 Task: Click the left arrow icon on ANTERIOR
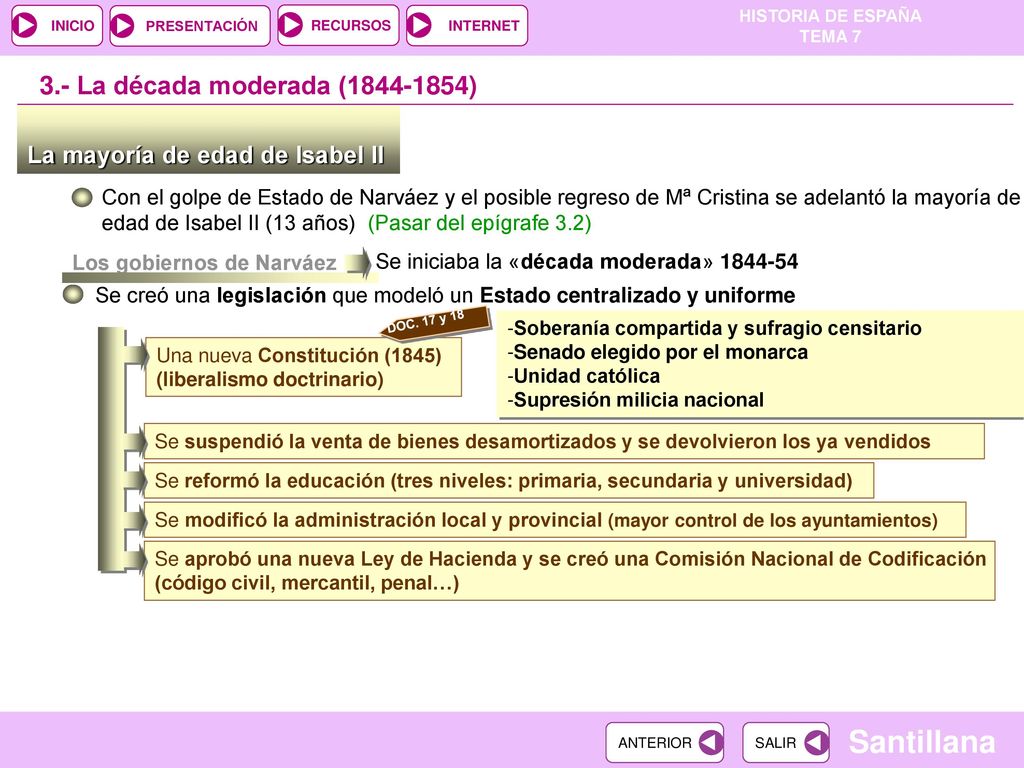[710, 743]
